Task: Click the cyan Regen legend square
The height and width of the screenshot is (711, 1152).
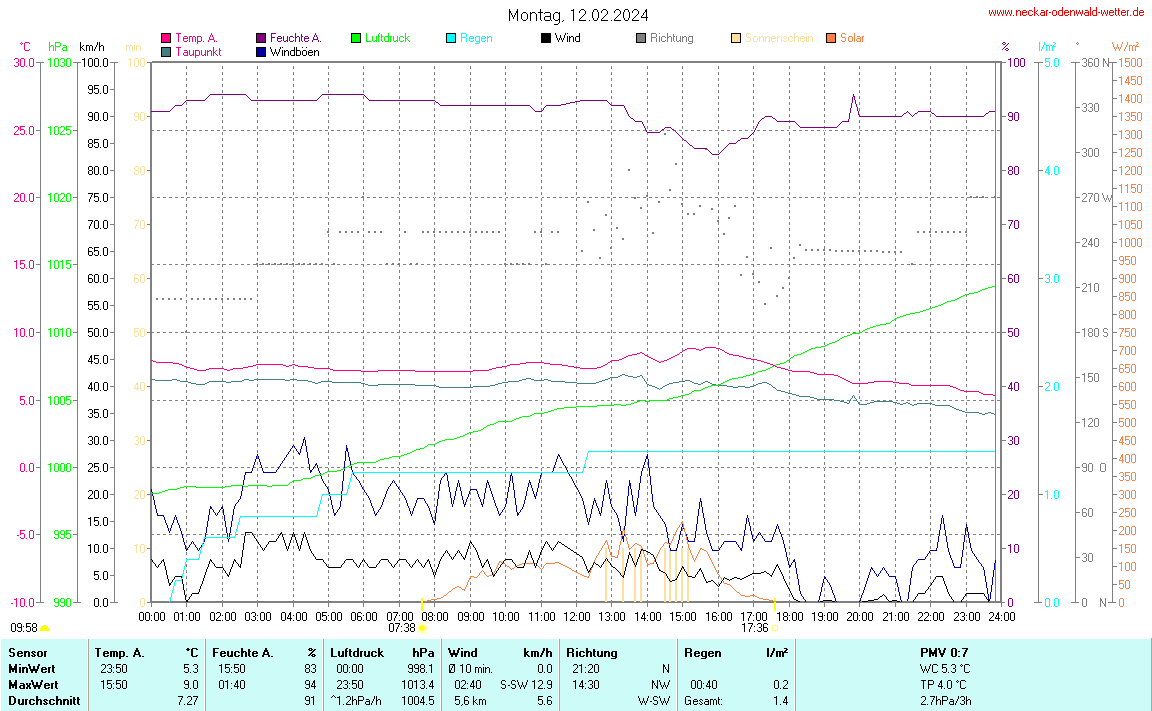Action: point(451,38)
